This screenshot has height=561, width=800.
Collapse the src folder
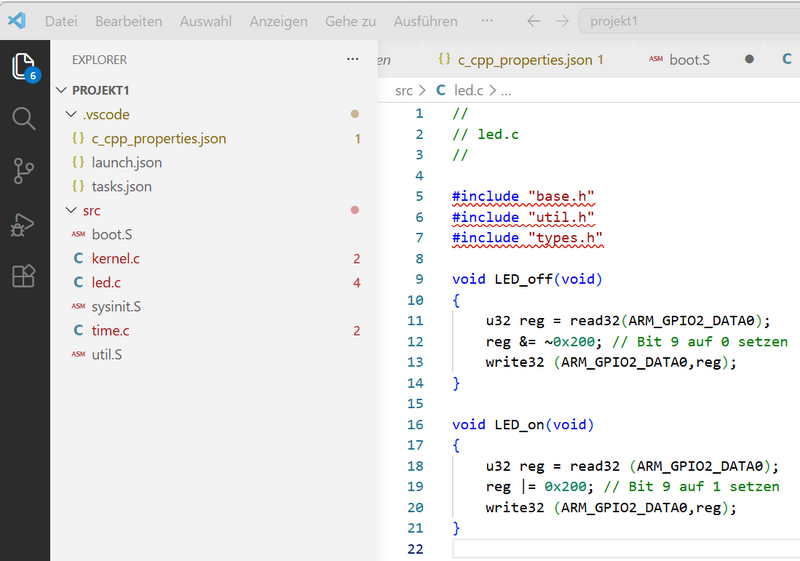tap(71, 210)
